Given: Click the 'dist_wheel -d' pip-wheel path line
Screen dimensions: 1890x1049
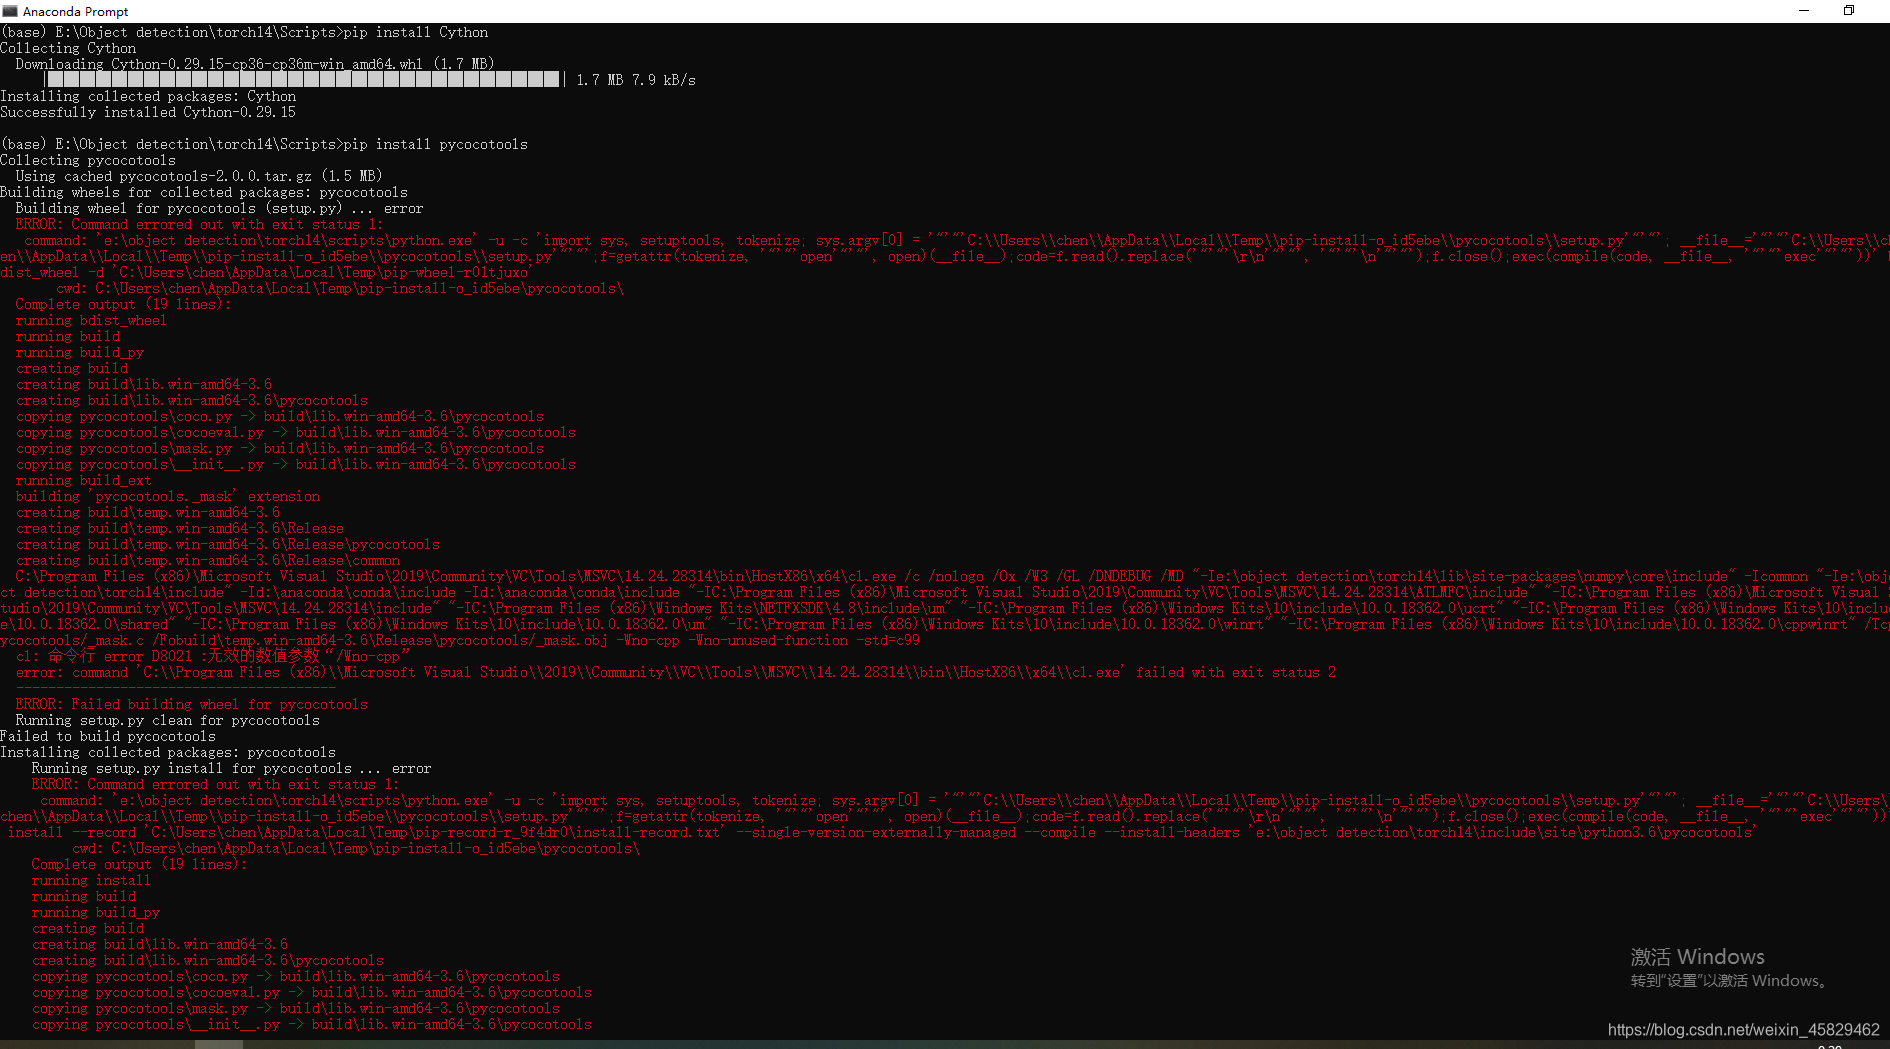Looking at the screenshot, I should [x=265, y=272].
